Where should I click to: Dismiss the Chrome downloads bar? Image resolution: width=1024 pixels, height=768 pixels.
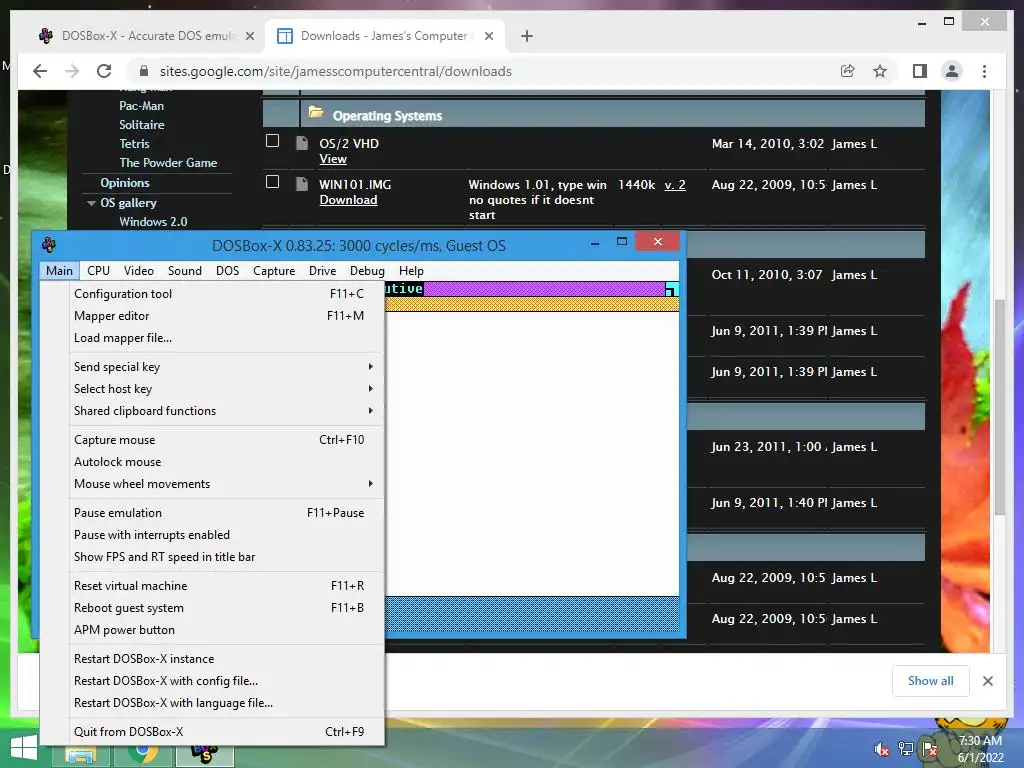(x=987, y=681)
